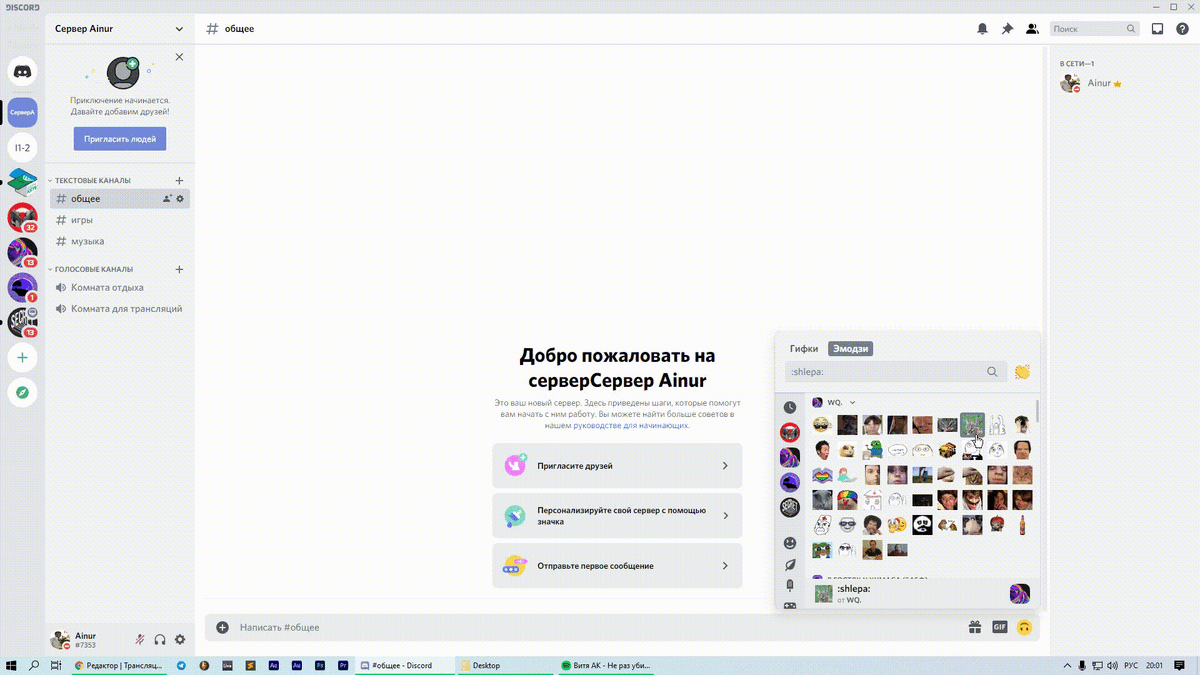Switch РУС keyboard language indicator
This screenshot has width=1200, height=675.
pyautogui.click(x=1132, y=665)
